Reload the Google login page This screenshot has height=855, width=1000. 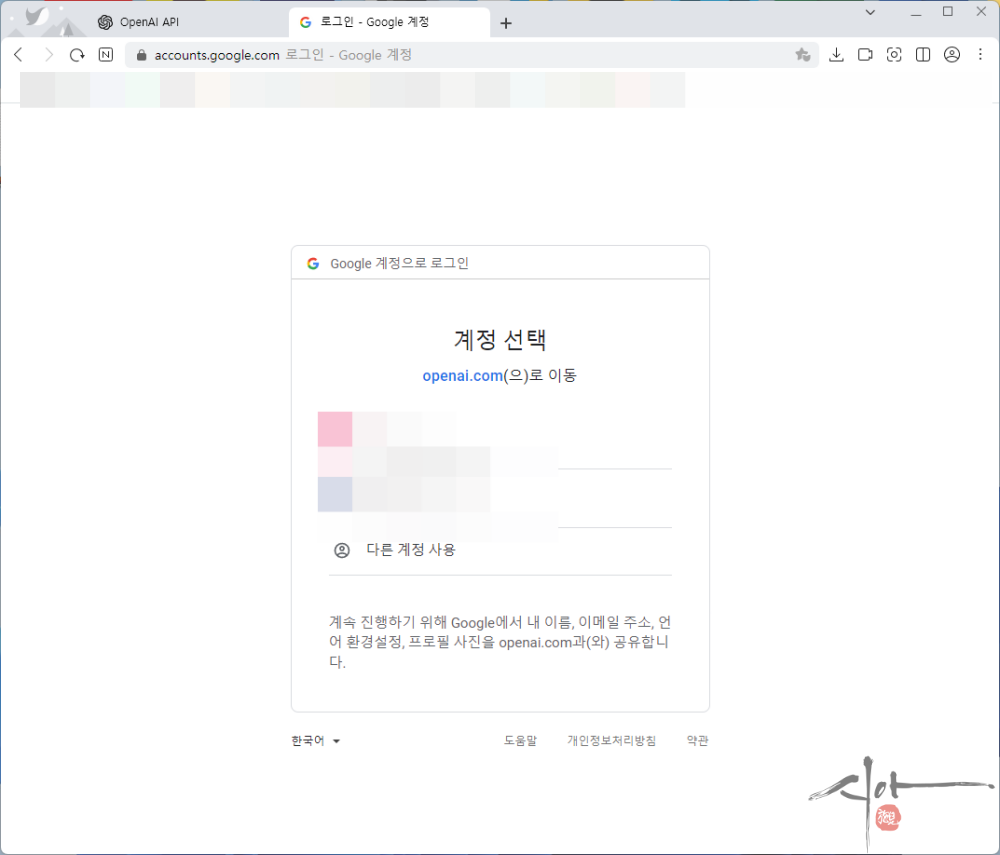click(77, 55)
